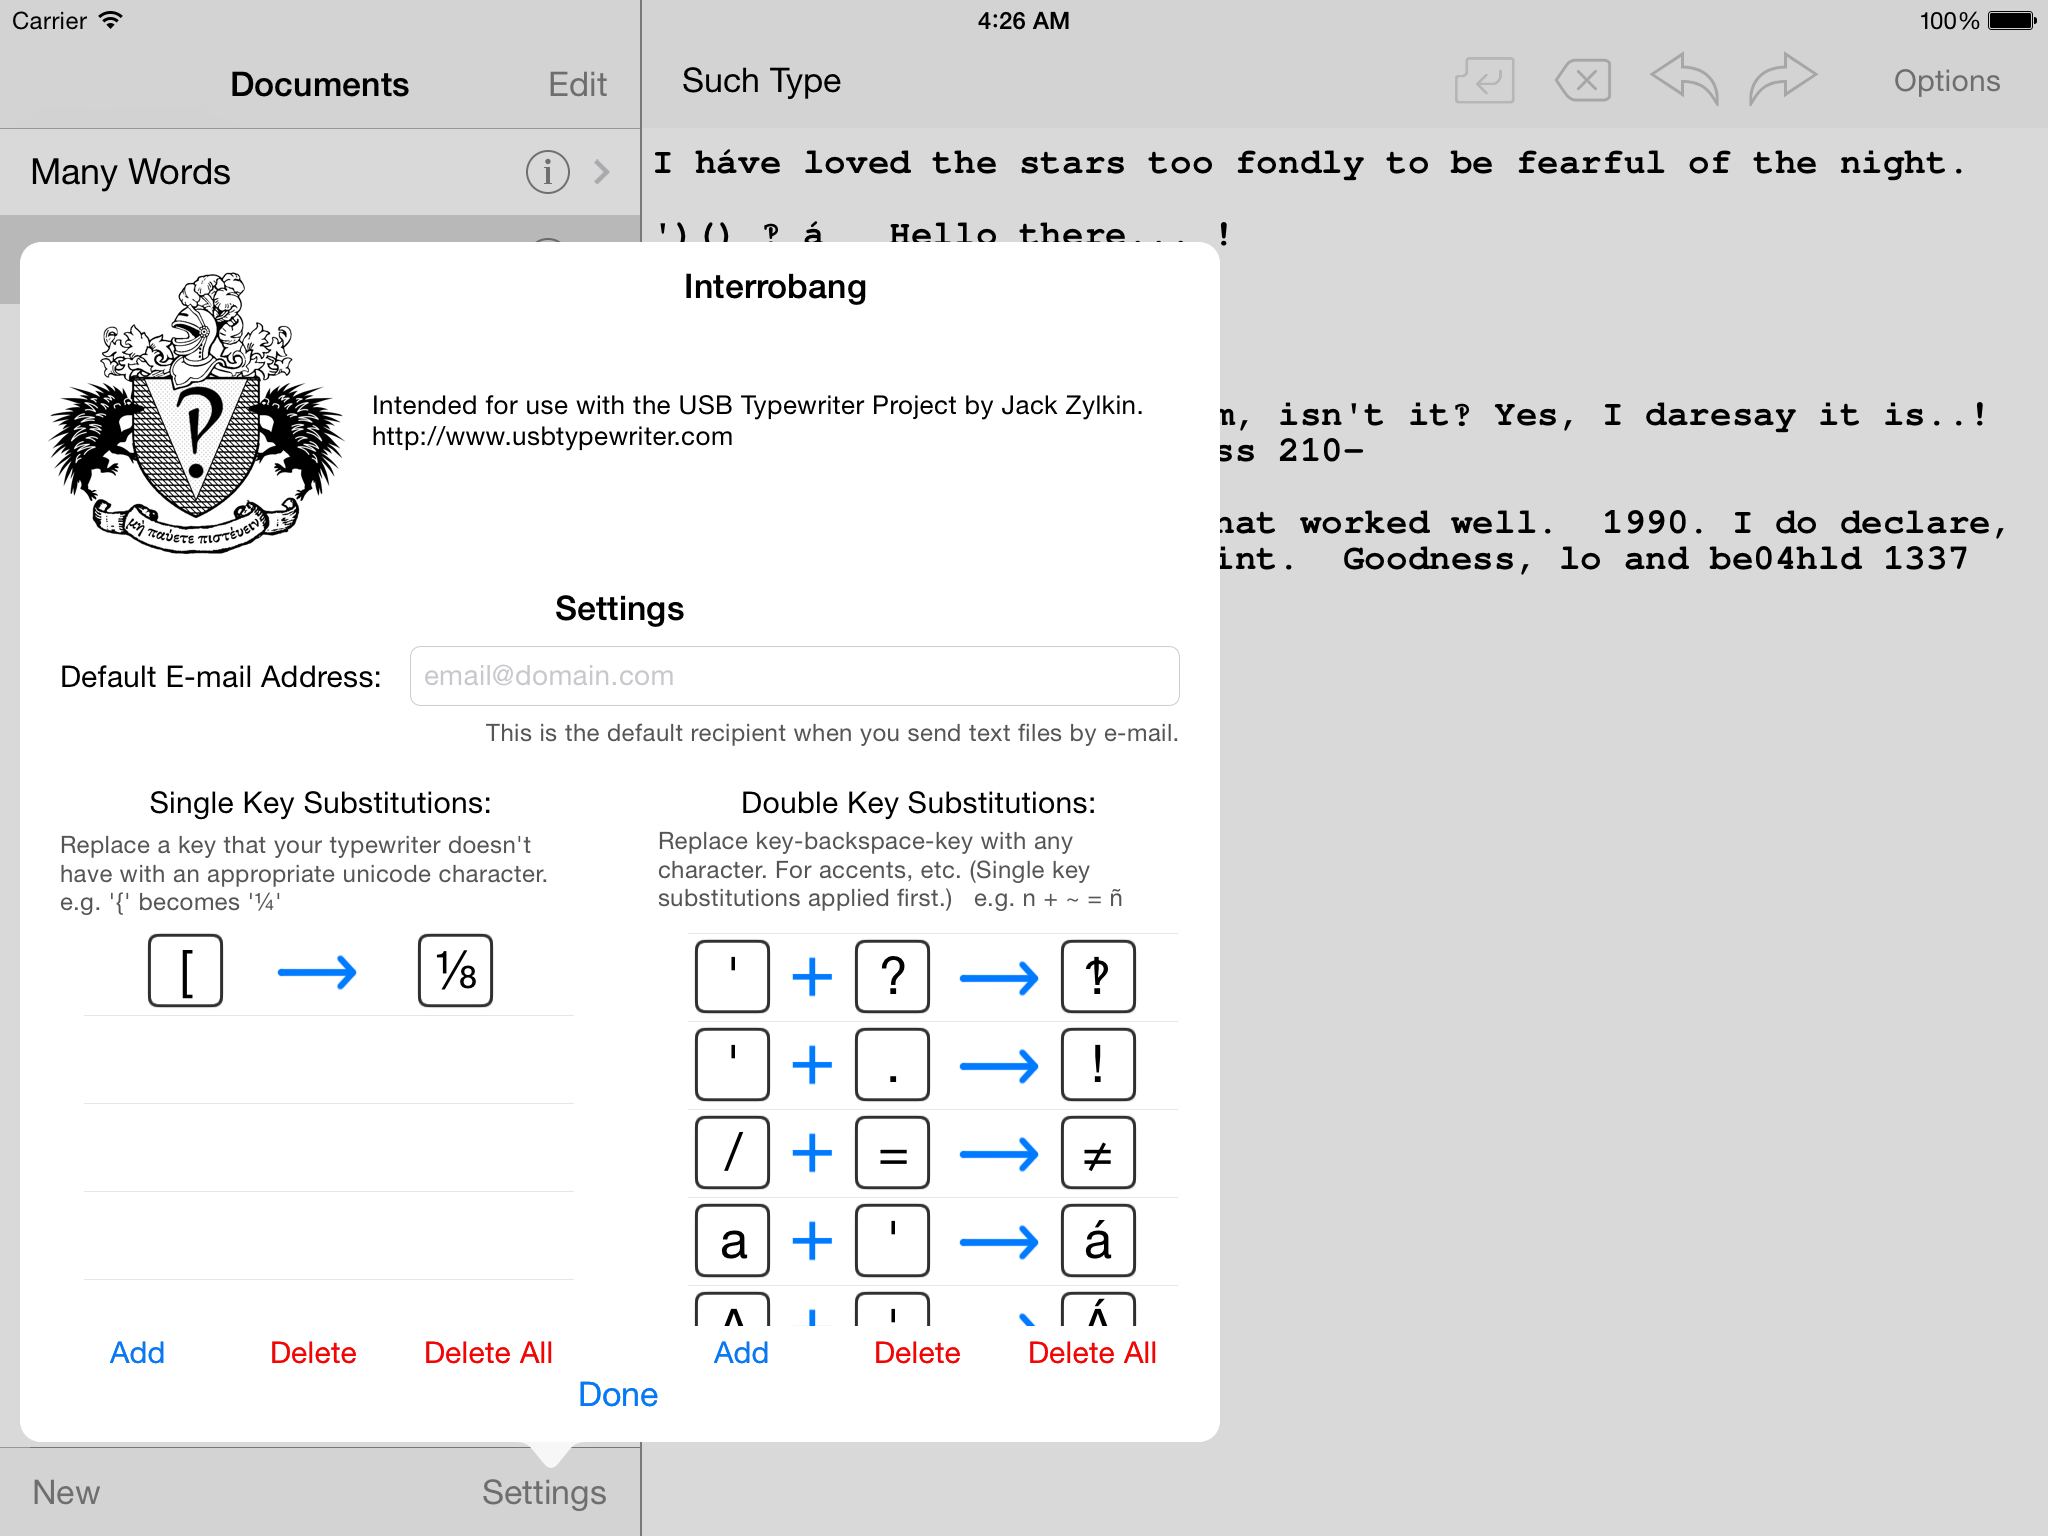Select the 'á' result key box
This screenshot has height=1536, width=2048.
tap(1098, 1241)
